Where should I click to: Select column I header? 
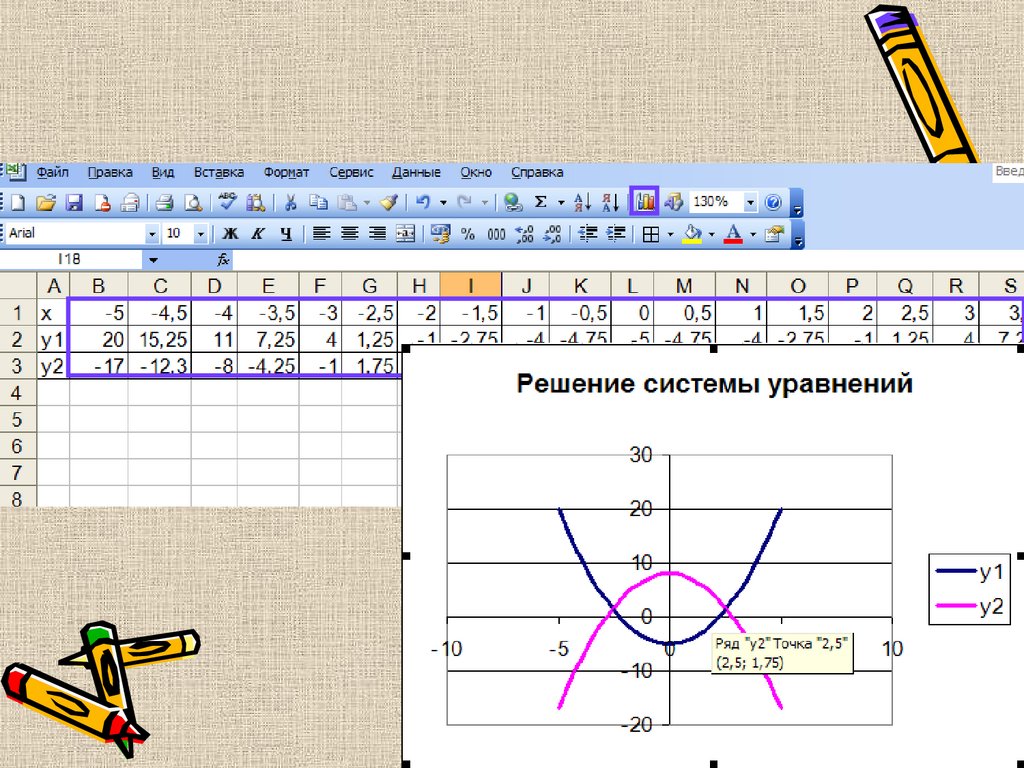(471, 285)
